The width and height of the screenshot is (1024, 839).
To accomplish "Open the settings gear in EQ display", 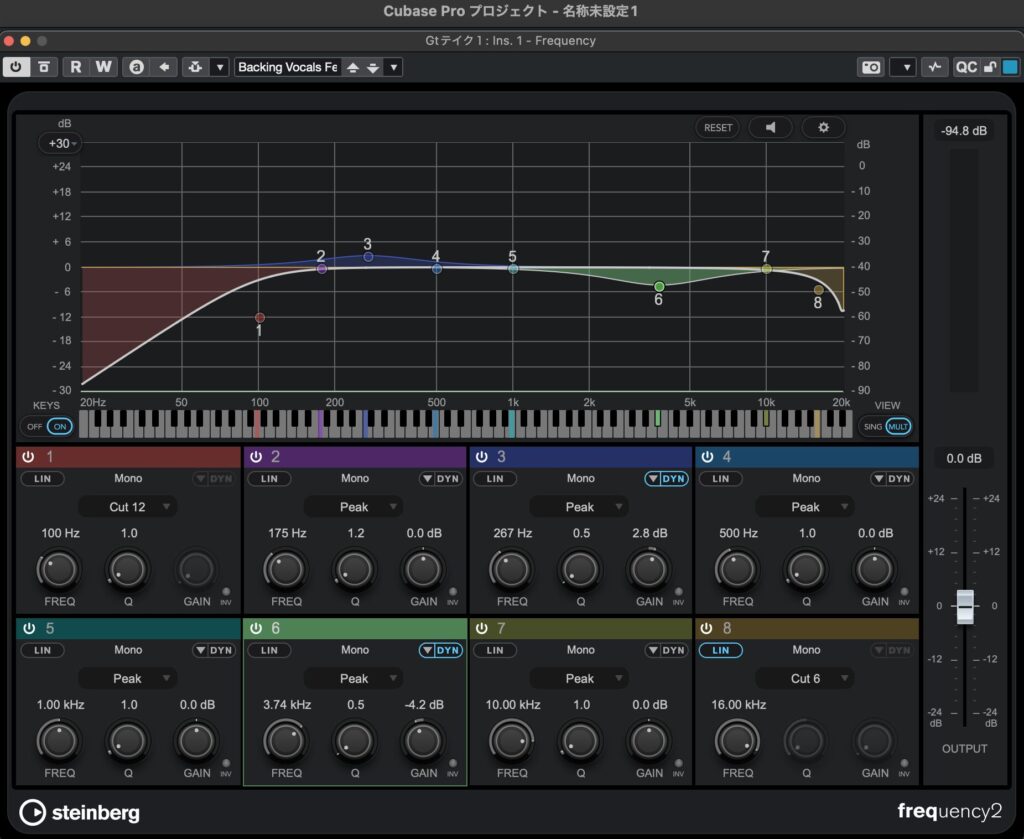I will [x=823, y=128].
